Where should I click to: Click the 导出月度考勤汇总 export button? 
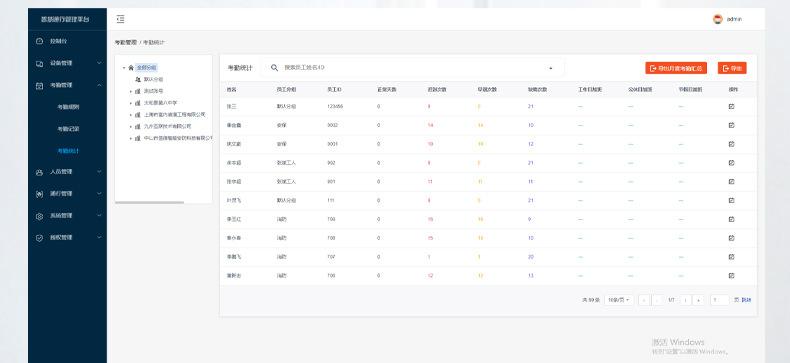point(676,68)
